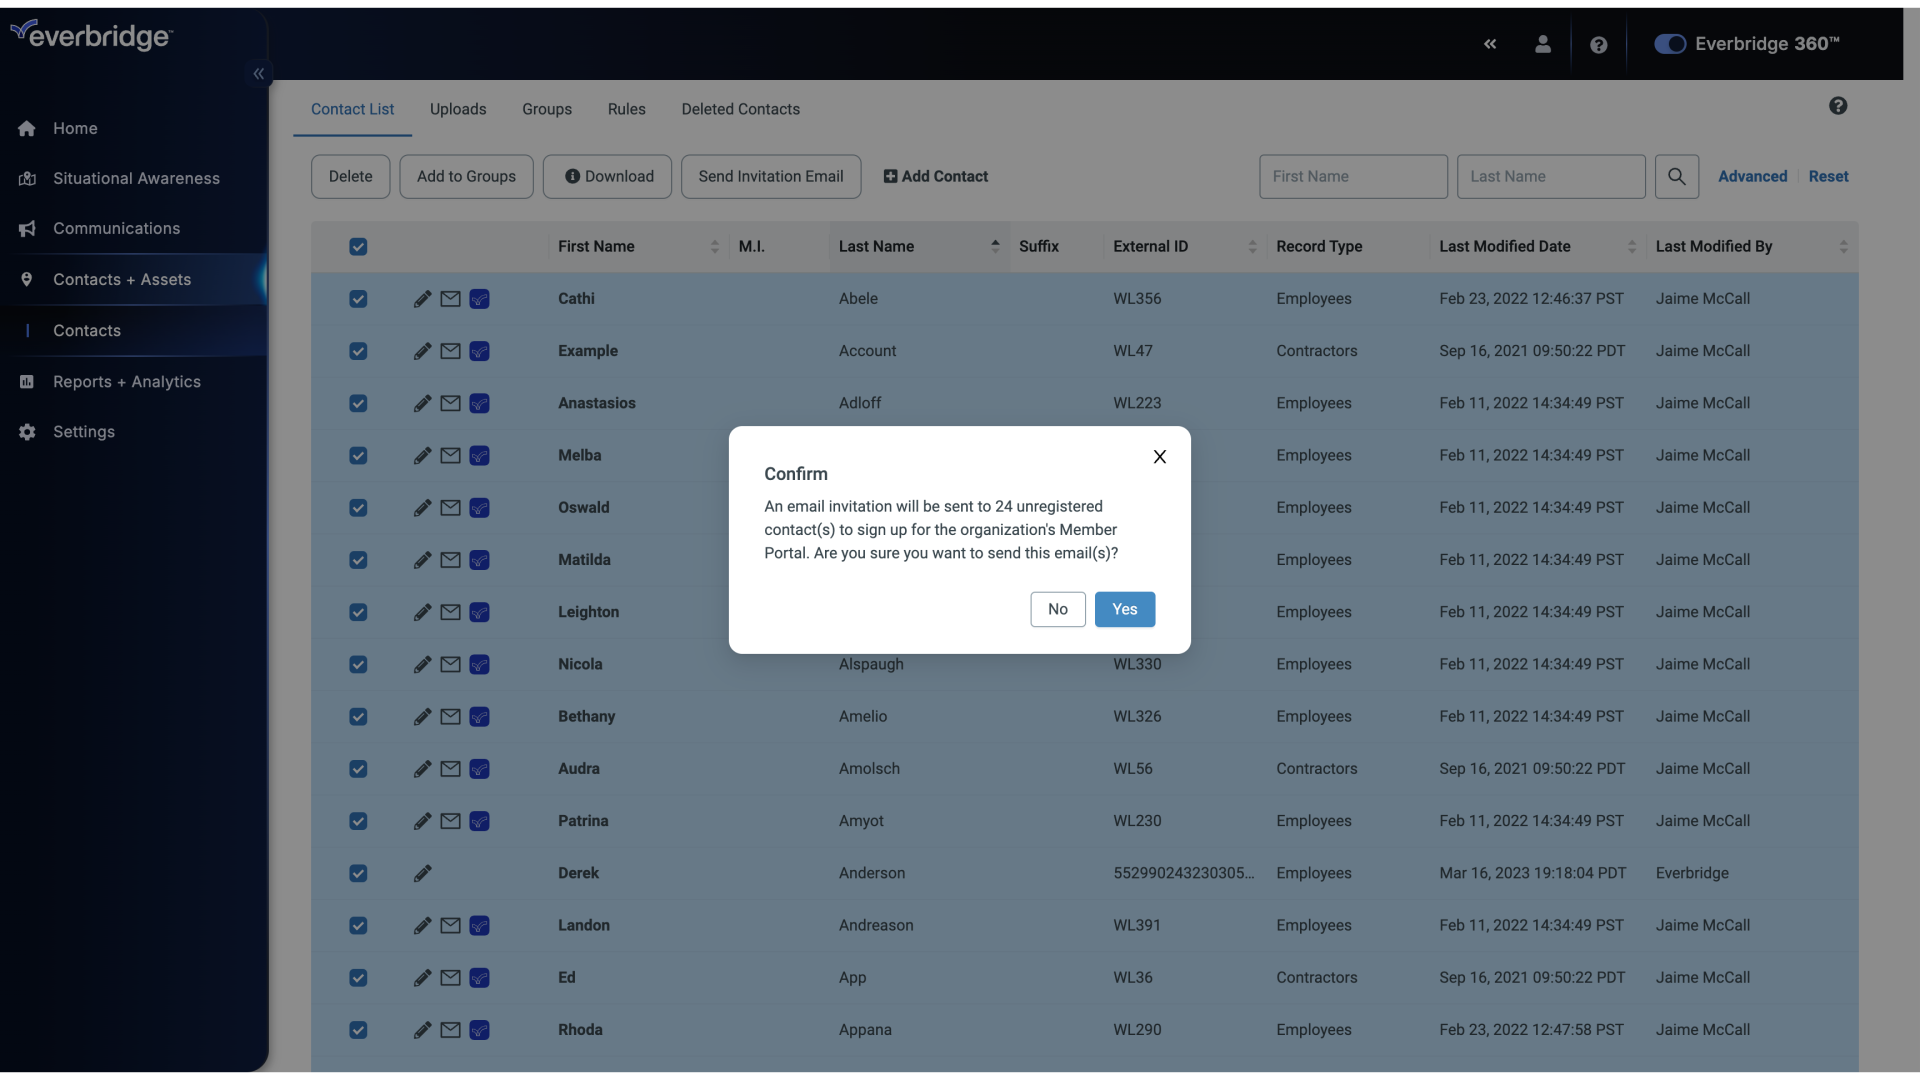Click blue Everbridge icon for Leighton
The height and width of the screenshot is (1080, 1920).
tap(480, 612)
